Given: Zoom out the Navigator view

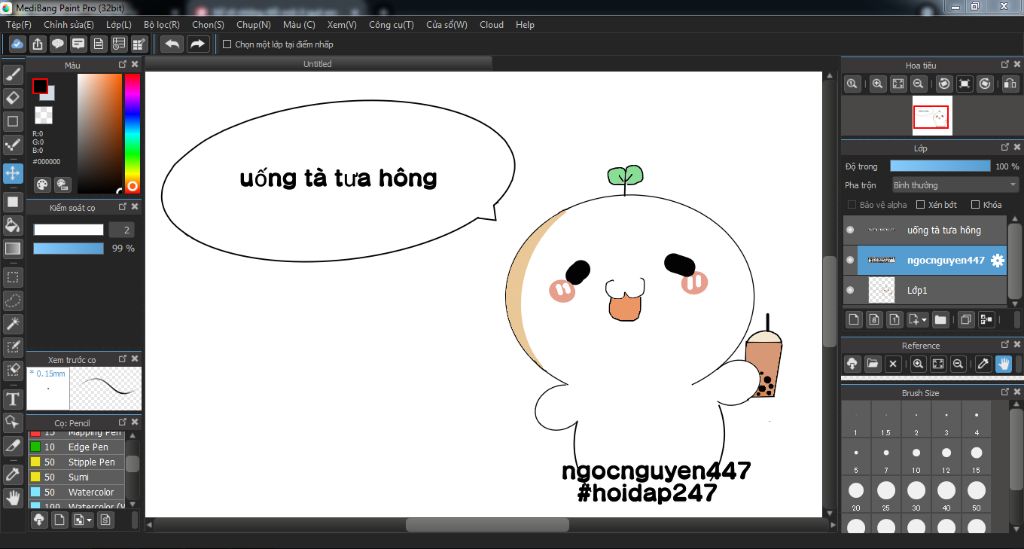Looking at the screenshot, I should 918,84.
